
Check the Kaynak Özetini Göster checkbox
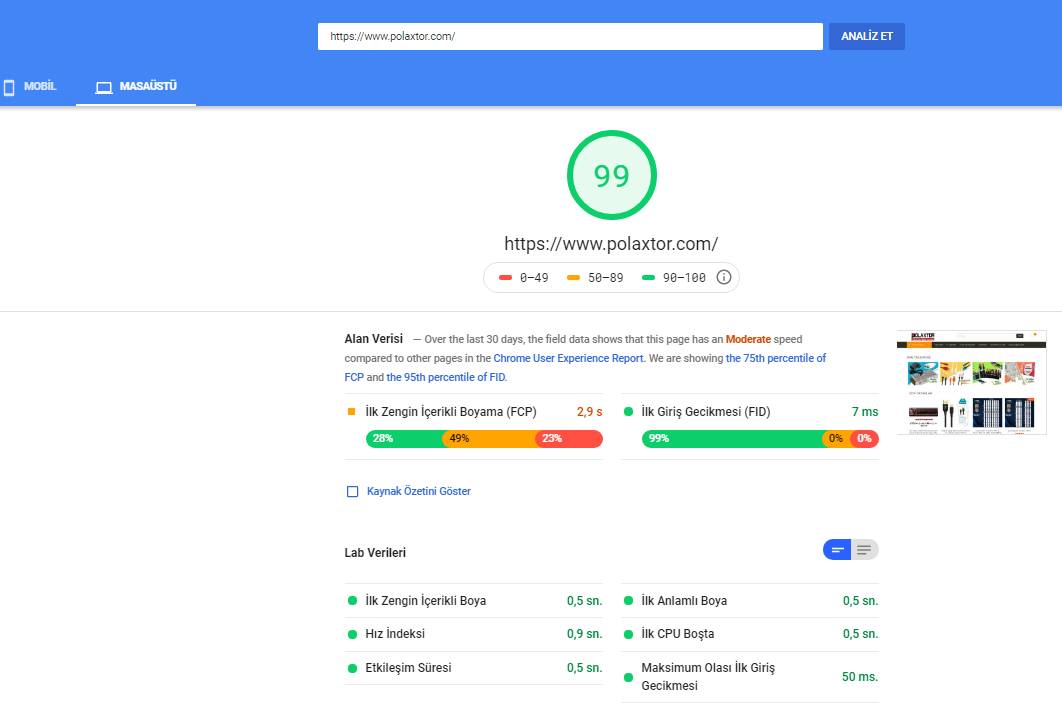tap(352, 491)
